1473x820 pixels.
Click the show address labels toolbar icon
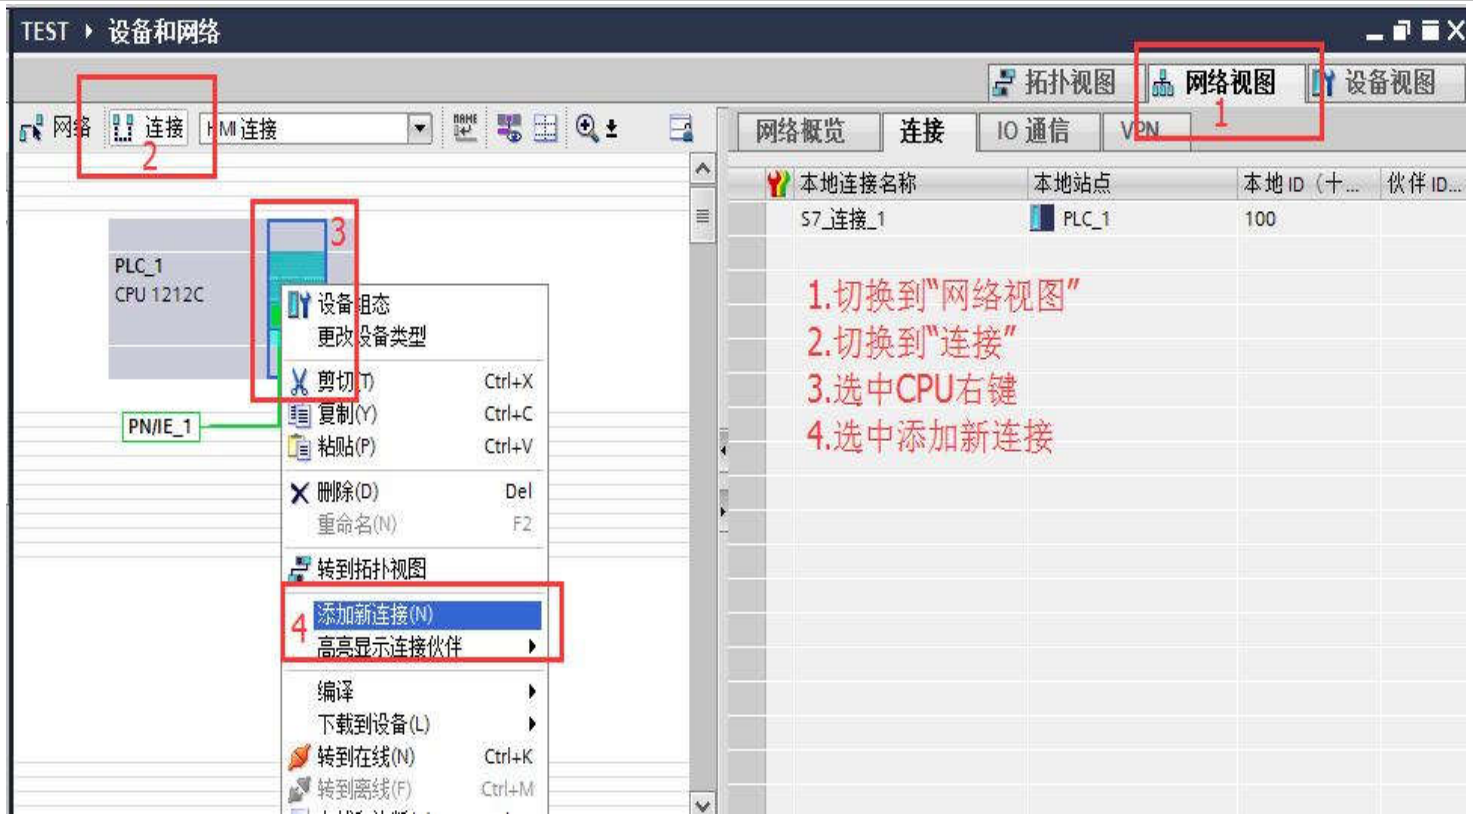[x=465, y=128]
